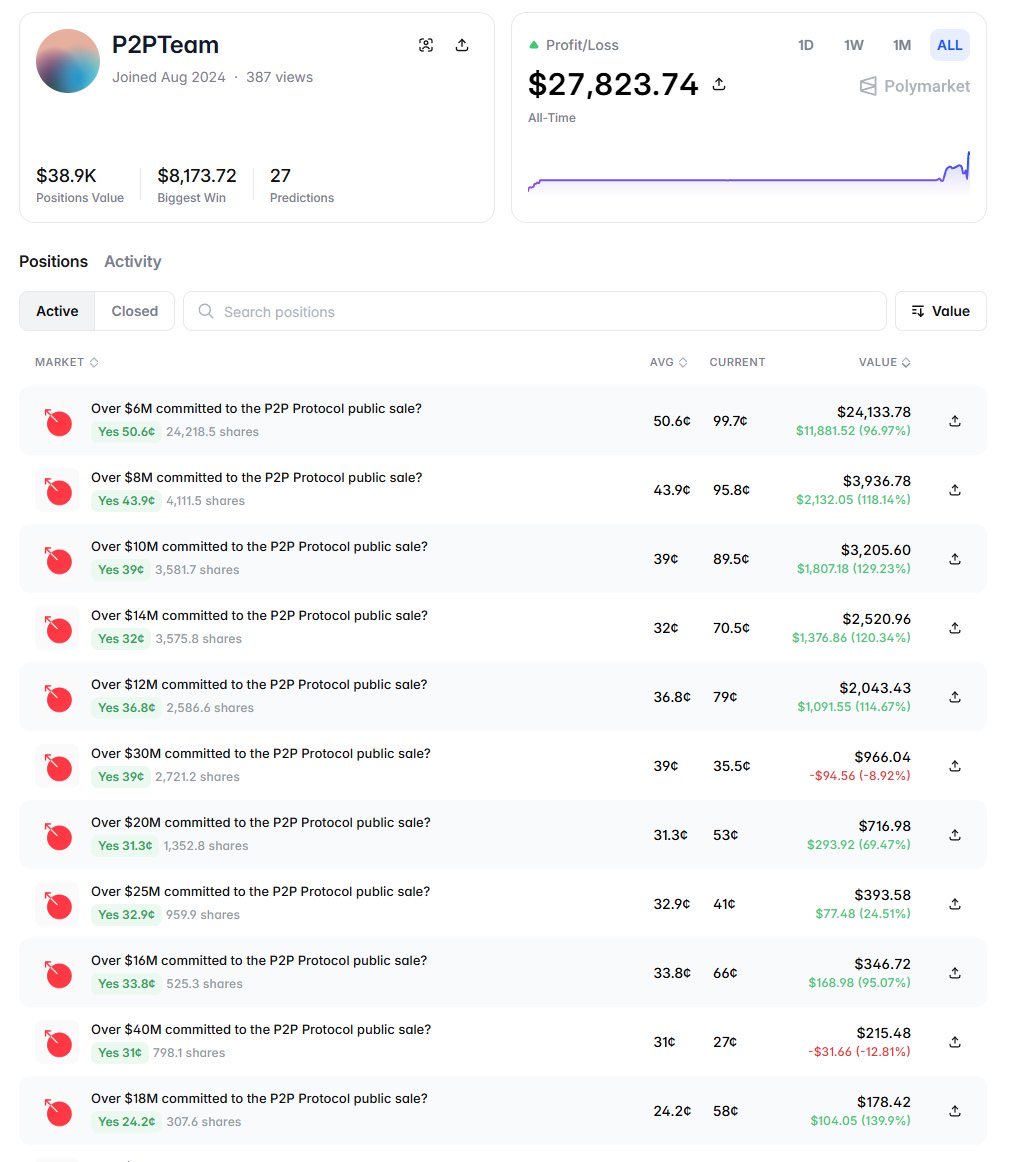Share the Over $8M position
Viewport: 1011px width, 1162px height.
click(955, 490)
